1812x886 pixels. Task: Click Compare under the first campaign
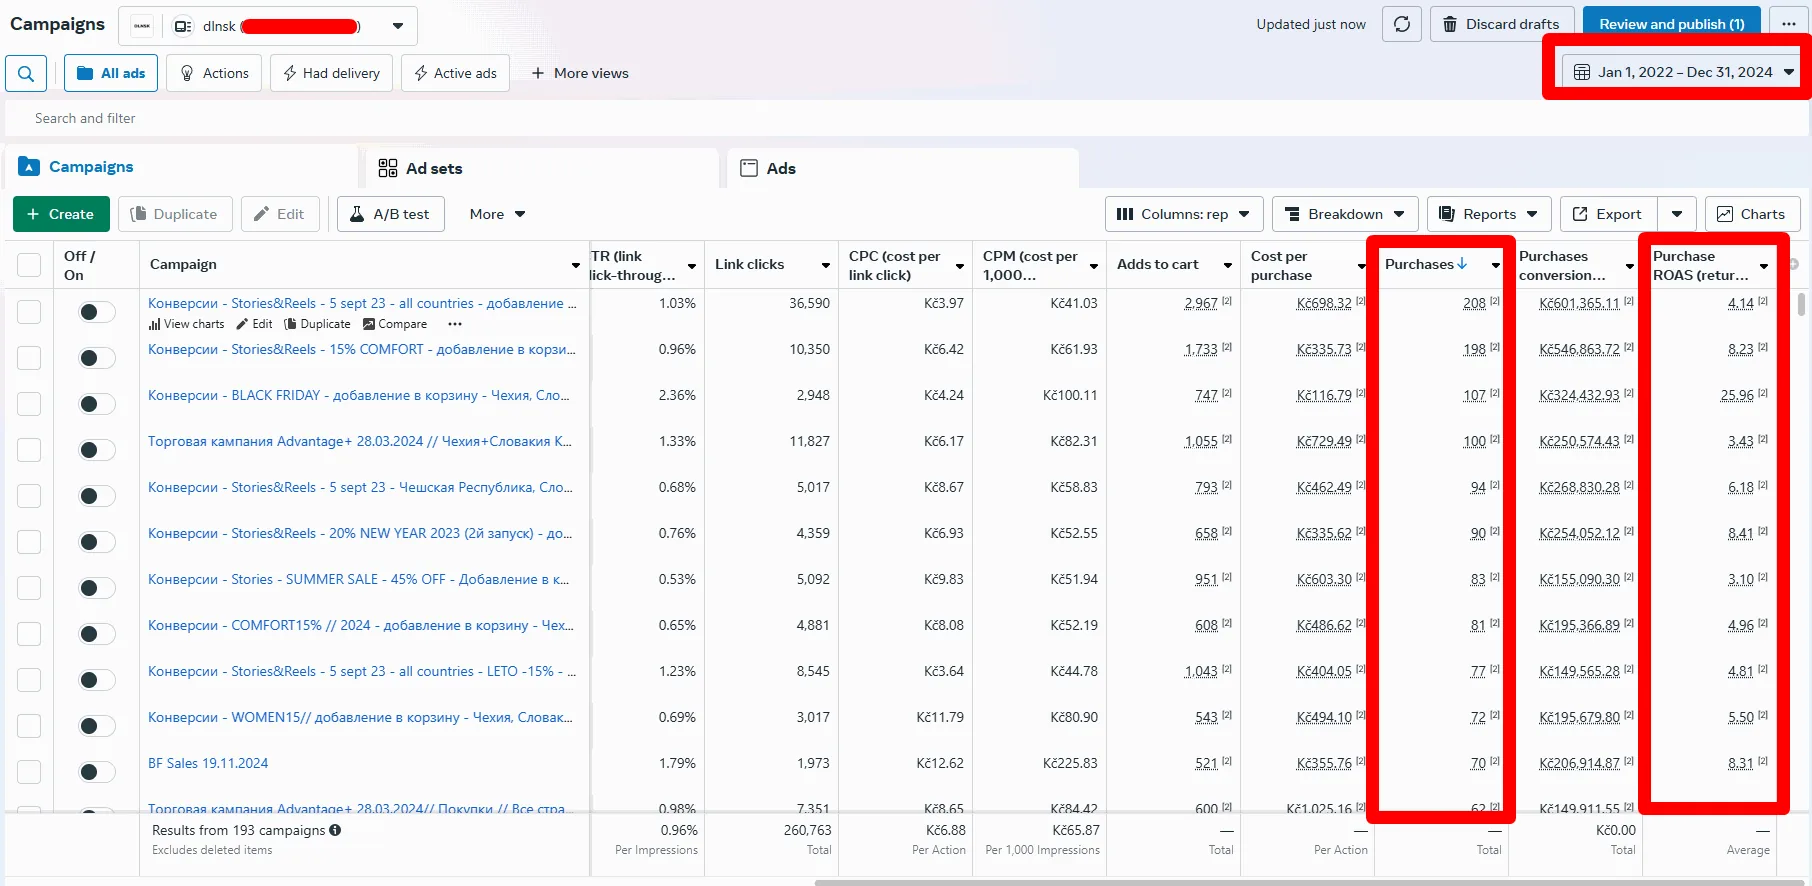395,324
